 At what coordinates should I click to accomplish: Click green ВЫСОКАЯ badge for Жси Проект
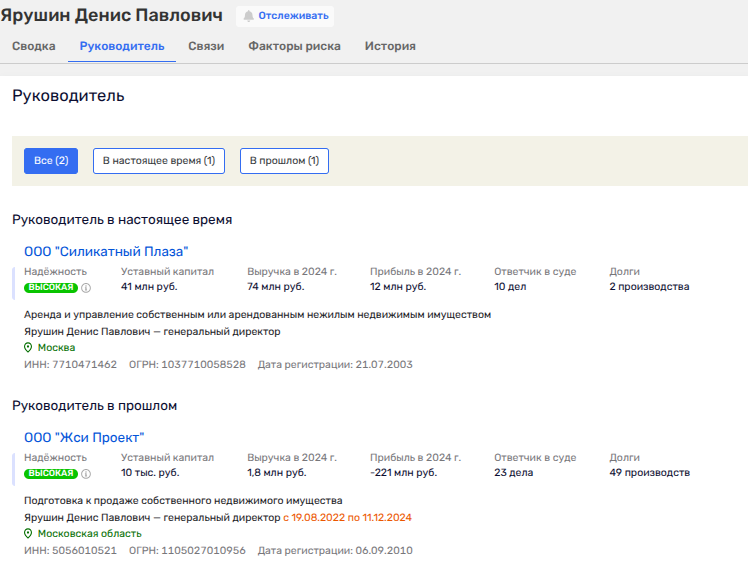click(52, 474)
